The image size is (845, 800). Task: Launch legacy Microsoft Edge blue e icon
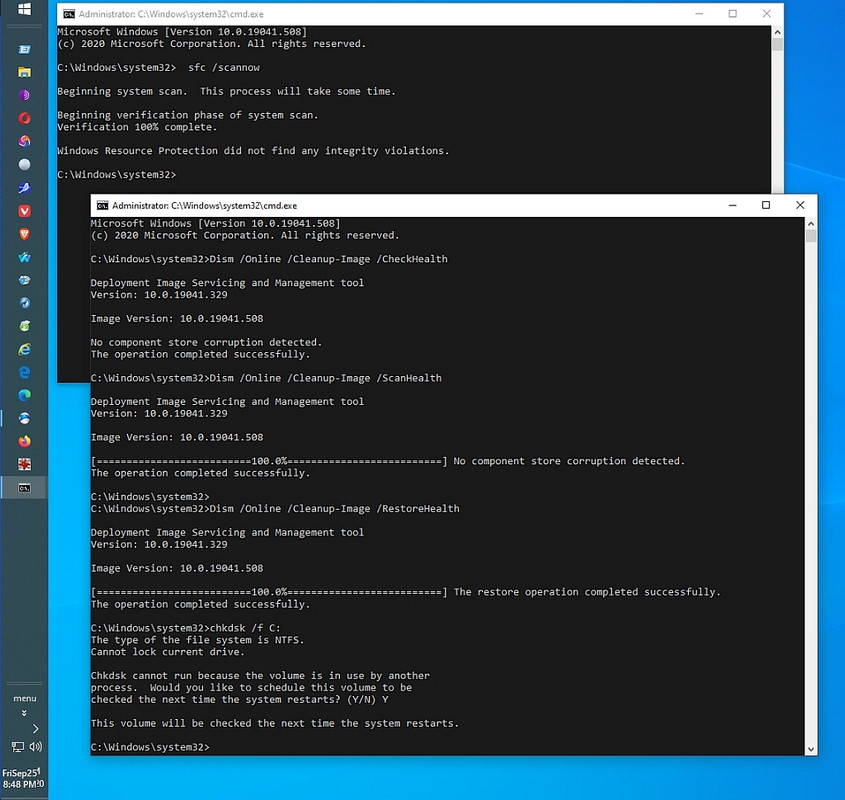[x=24, y=373]
